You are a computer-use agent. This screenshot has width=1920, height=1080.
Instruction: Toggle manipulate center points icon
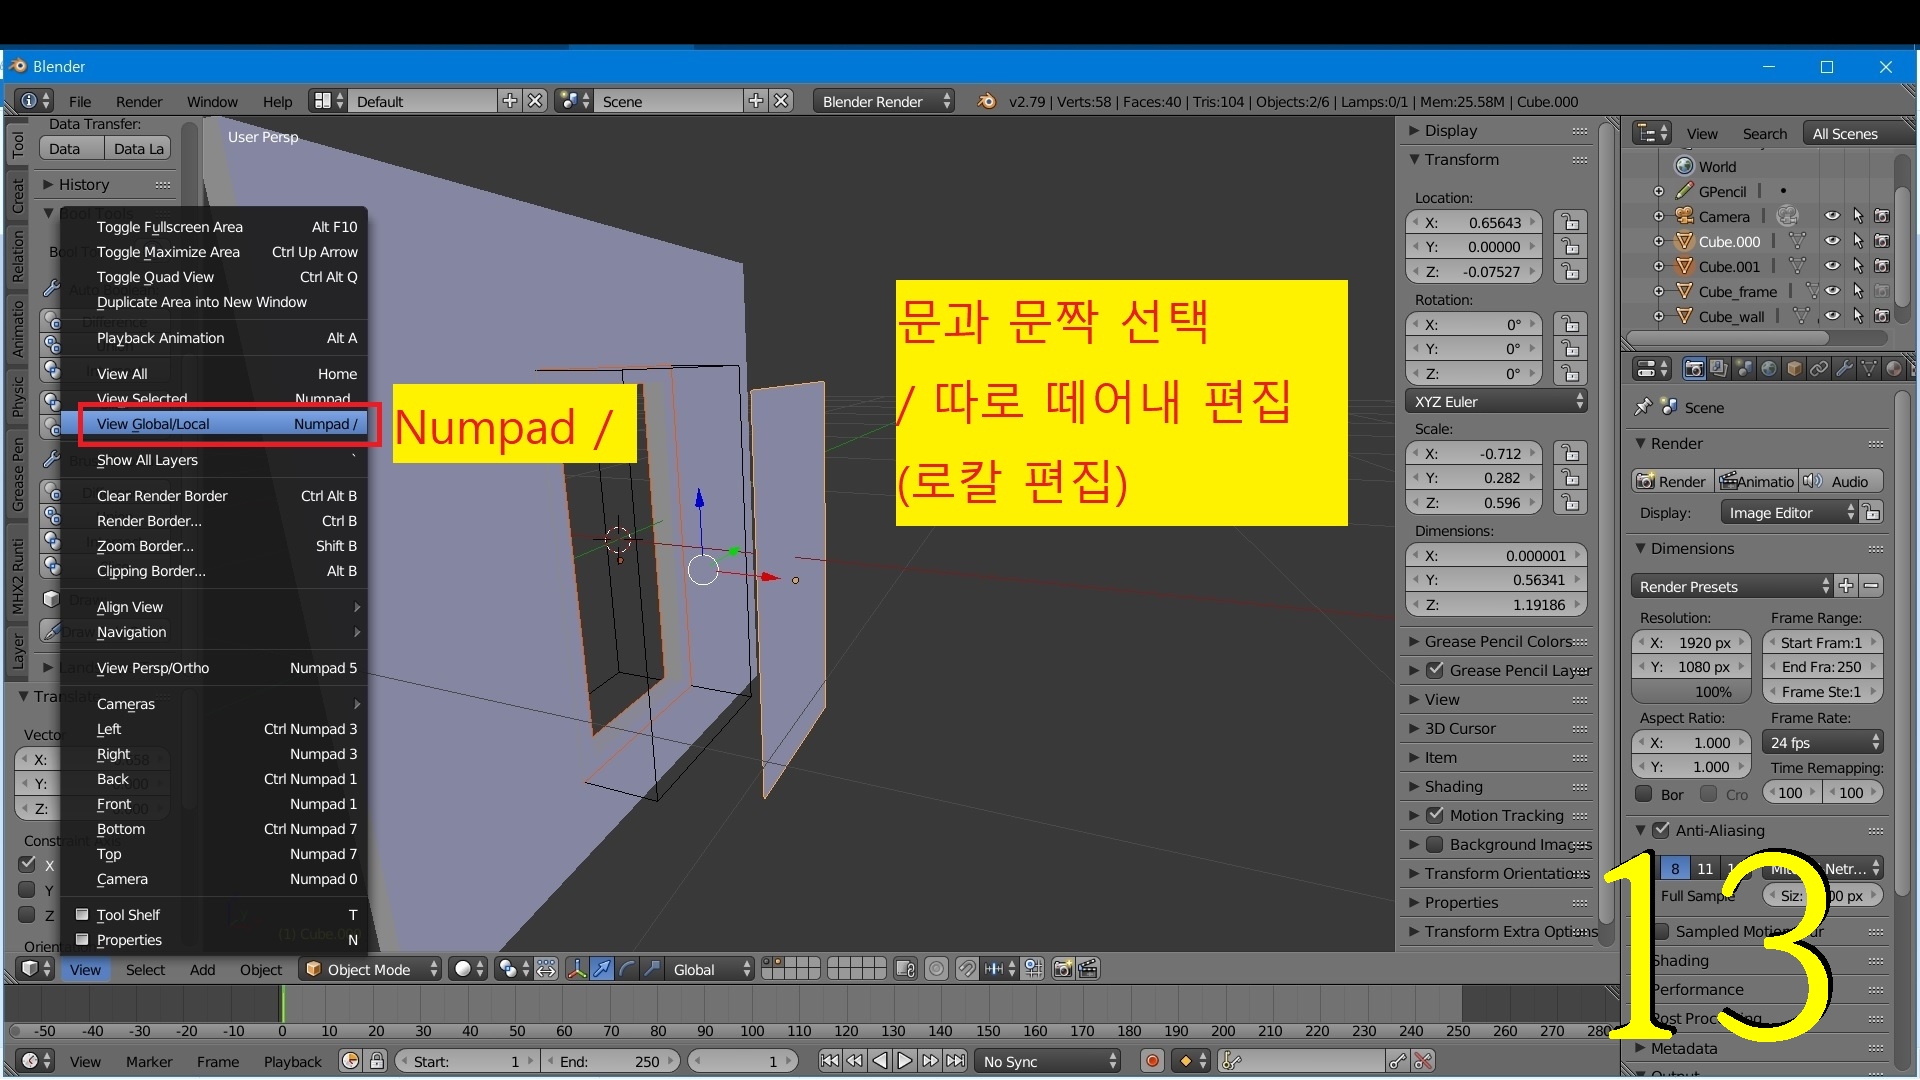(546, 969)
